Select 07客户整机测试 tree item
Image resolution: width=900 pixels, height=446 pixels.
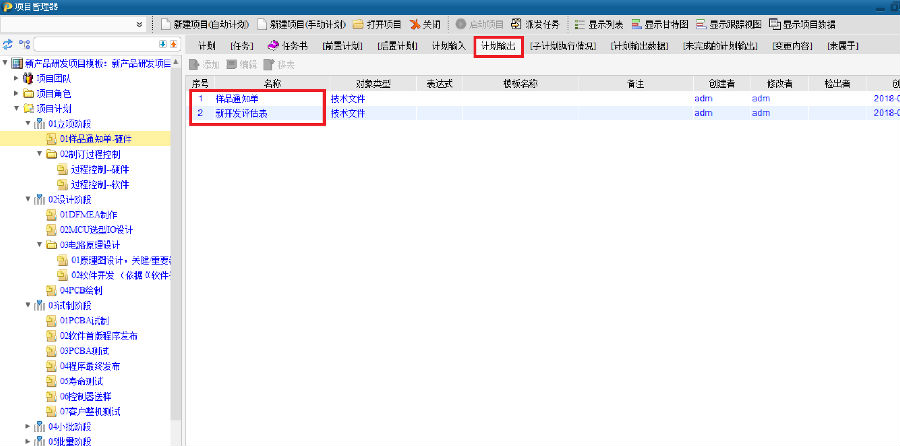point(90,412)
